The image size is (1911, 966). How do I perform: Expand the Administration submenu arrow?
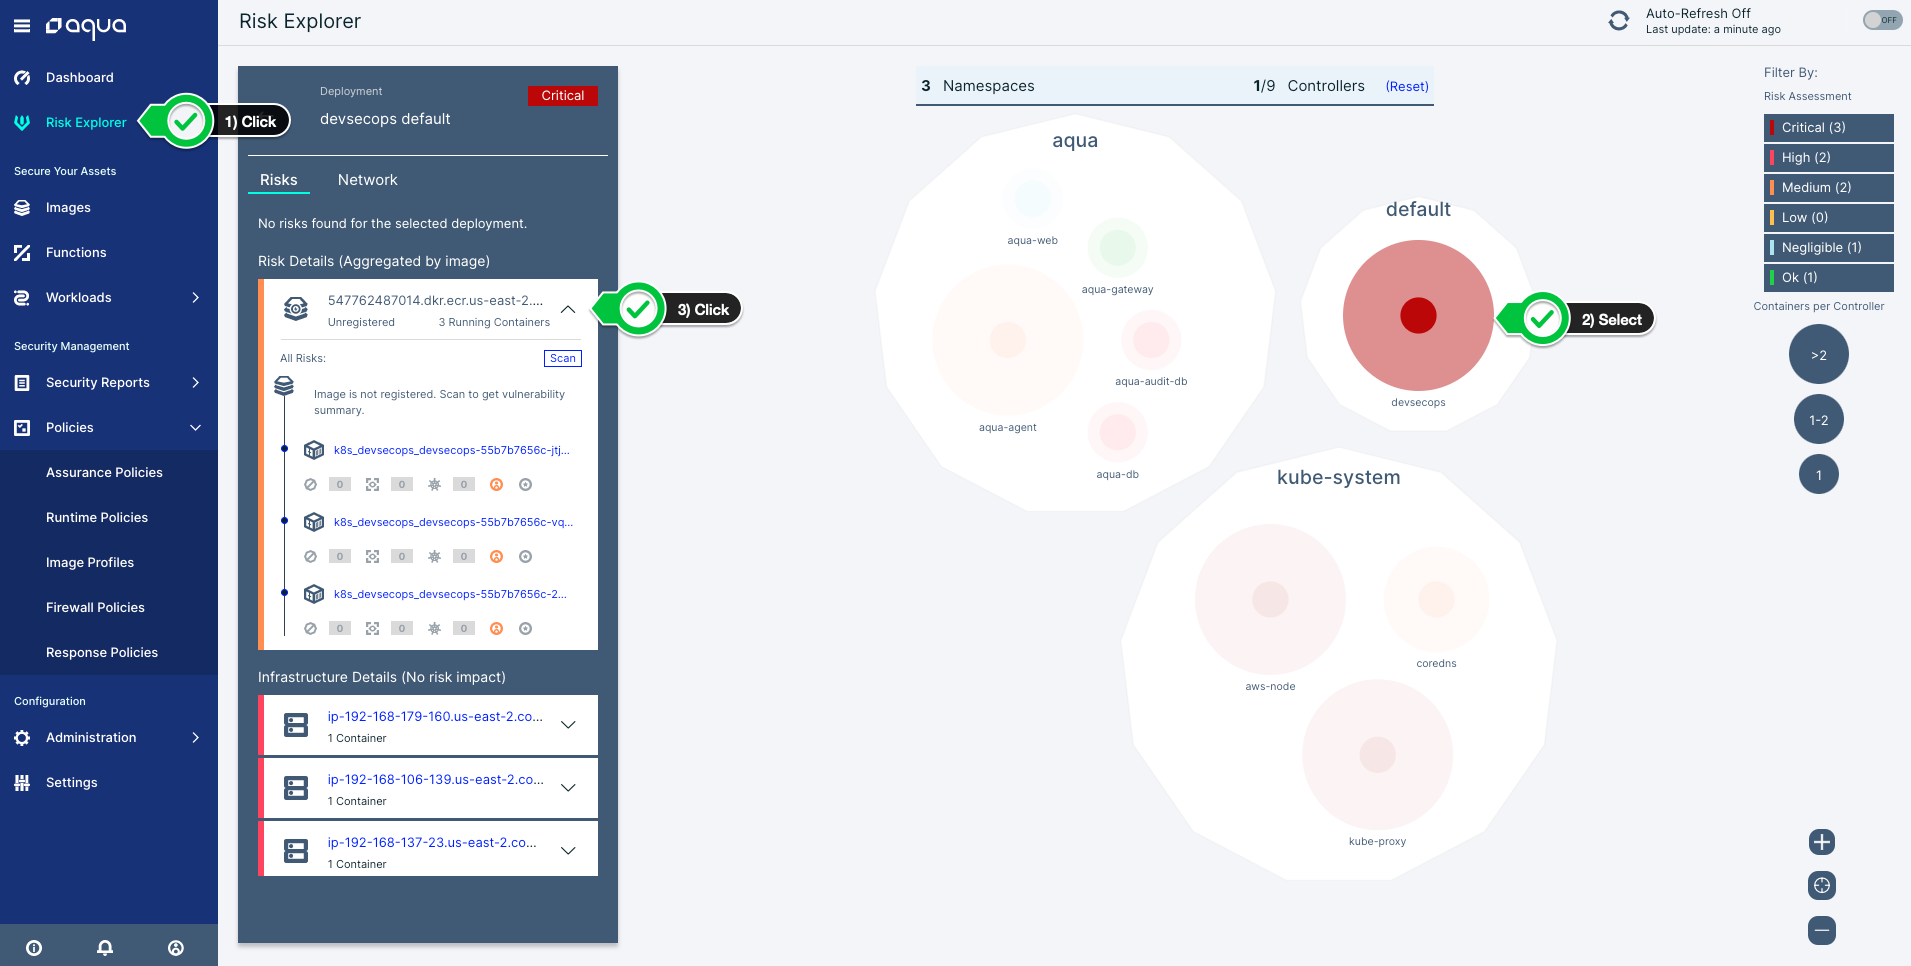tap(195, 737)
